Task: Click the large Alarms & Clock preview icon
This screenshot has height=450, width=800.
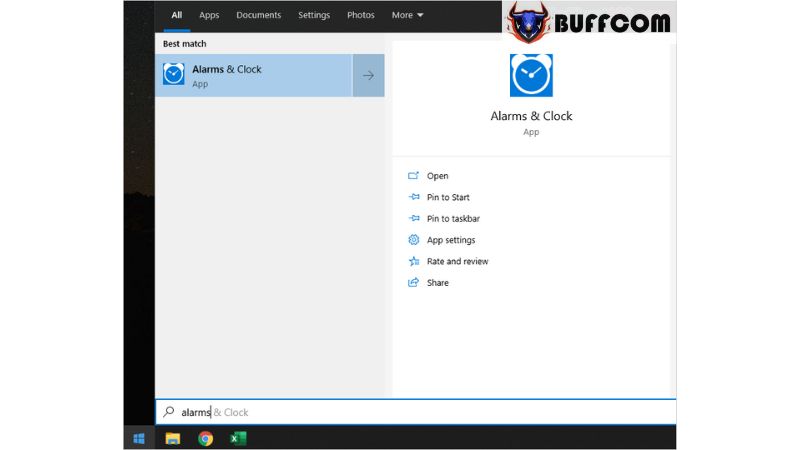Action: tap(531, 76)
